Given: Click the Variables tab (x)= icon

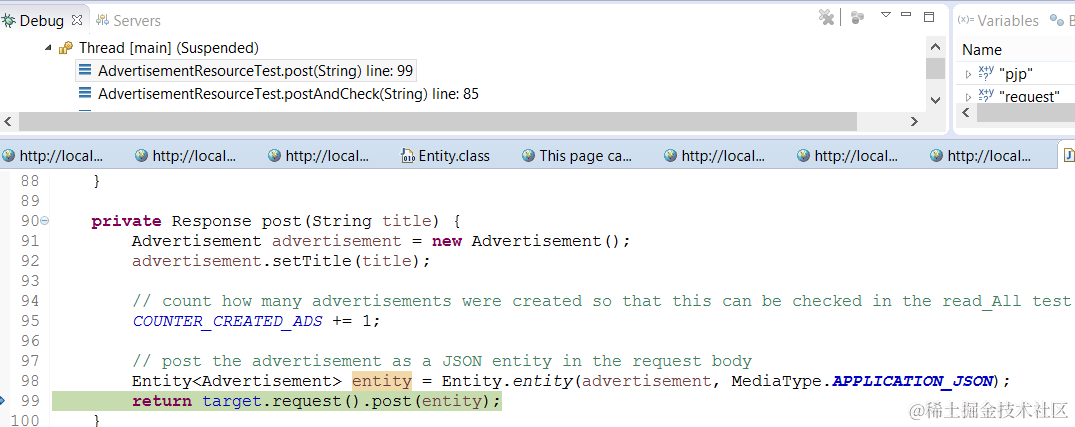Looking at the screenshot, I should point(965,20).
